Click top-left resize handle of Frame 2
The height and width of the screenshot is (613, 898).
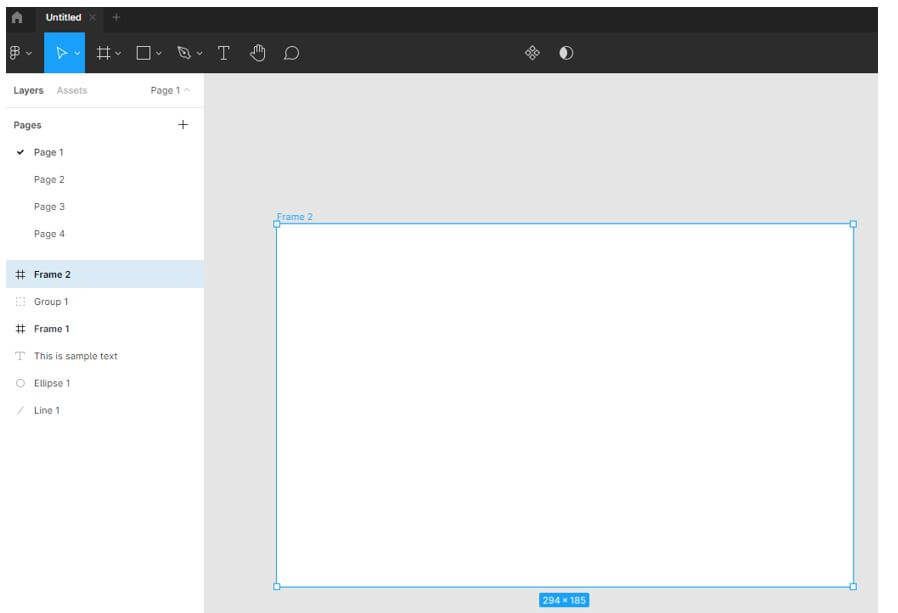pyautogui.click(x=277, y=224)
